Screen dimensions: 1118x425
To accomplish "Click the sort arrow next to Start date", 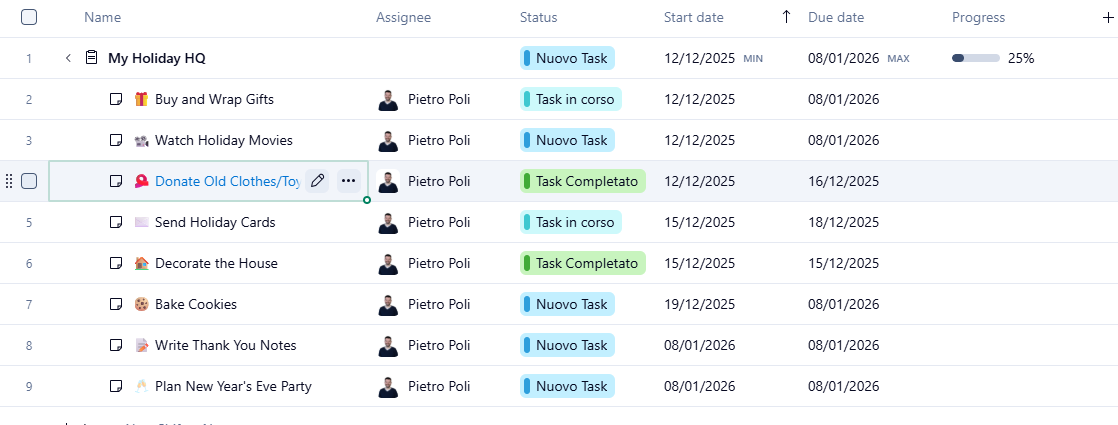I will click(786, 17).
